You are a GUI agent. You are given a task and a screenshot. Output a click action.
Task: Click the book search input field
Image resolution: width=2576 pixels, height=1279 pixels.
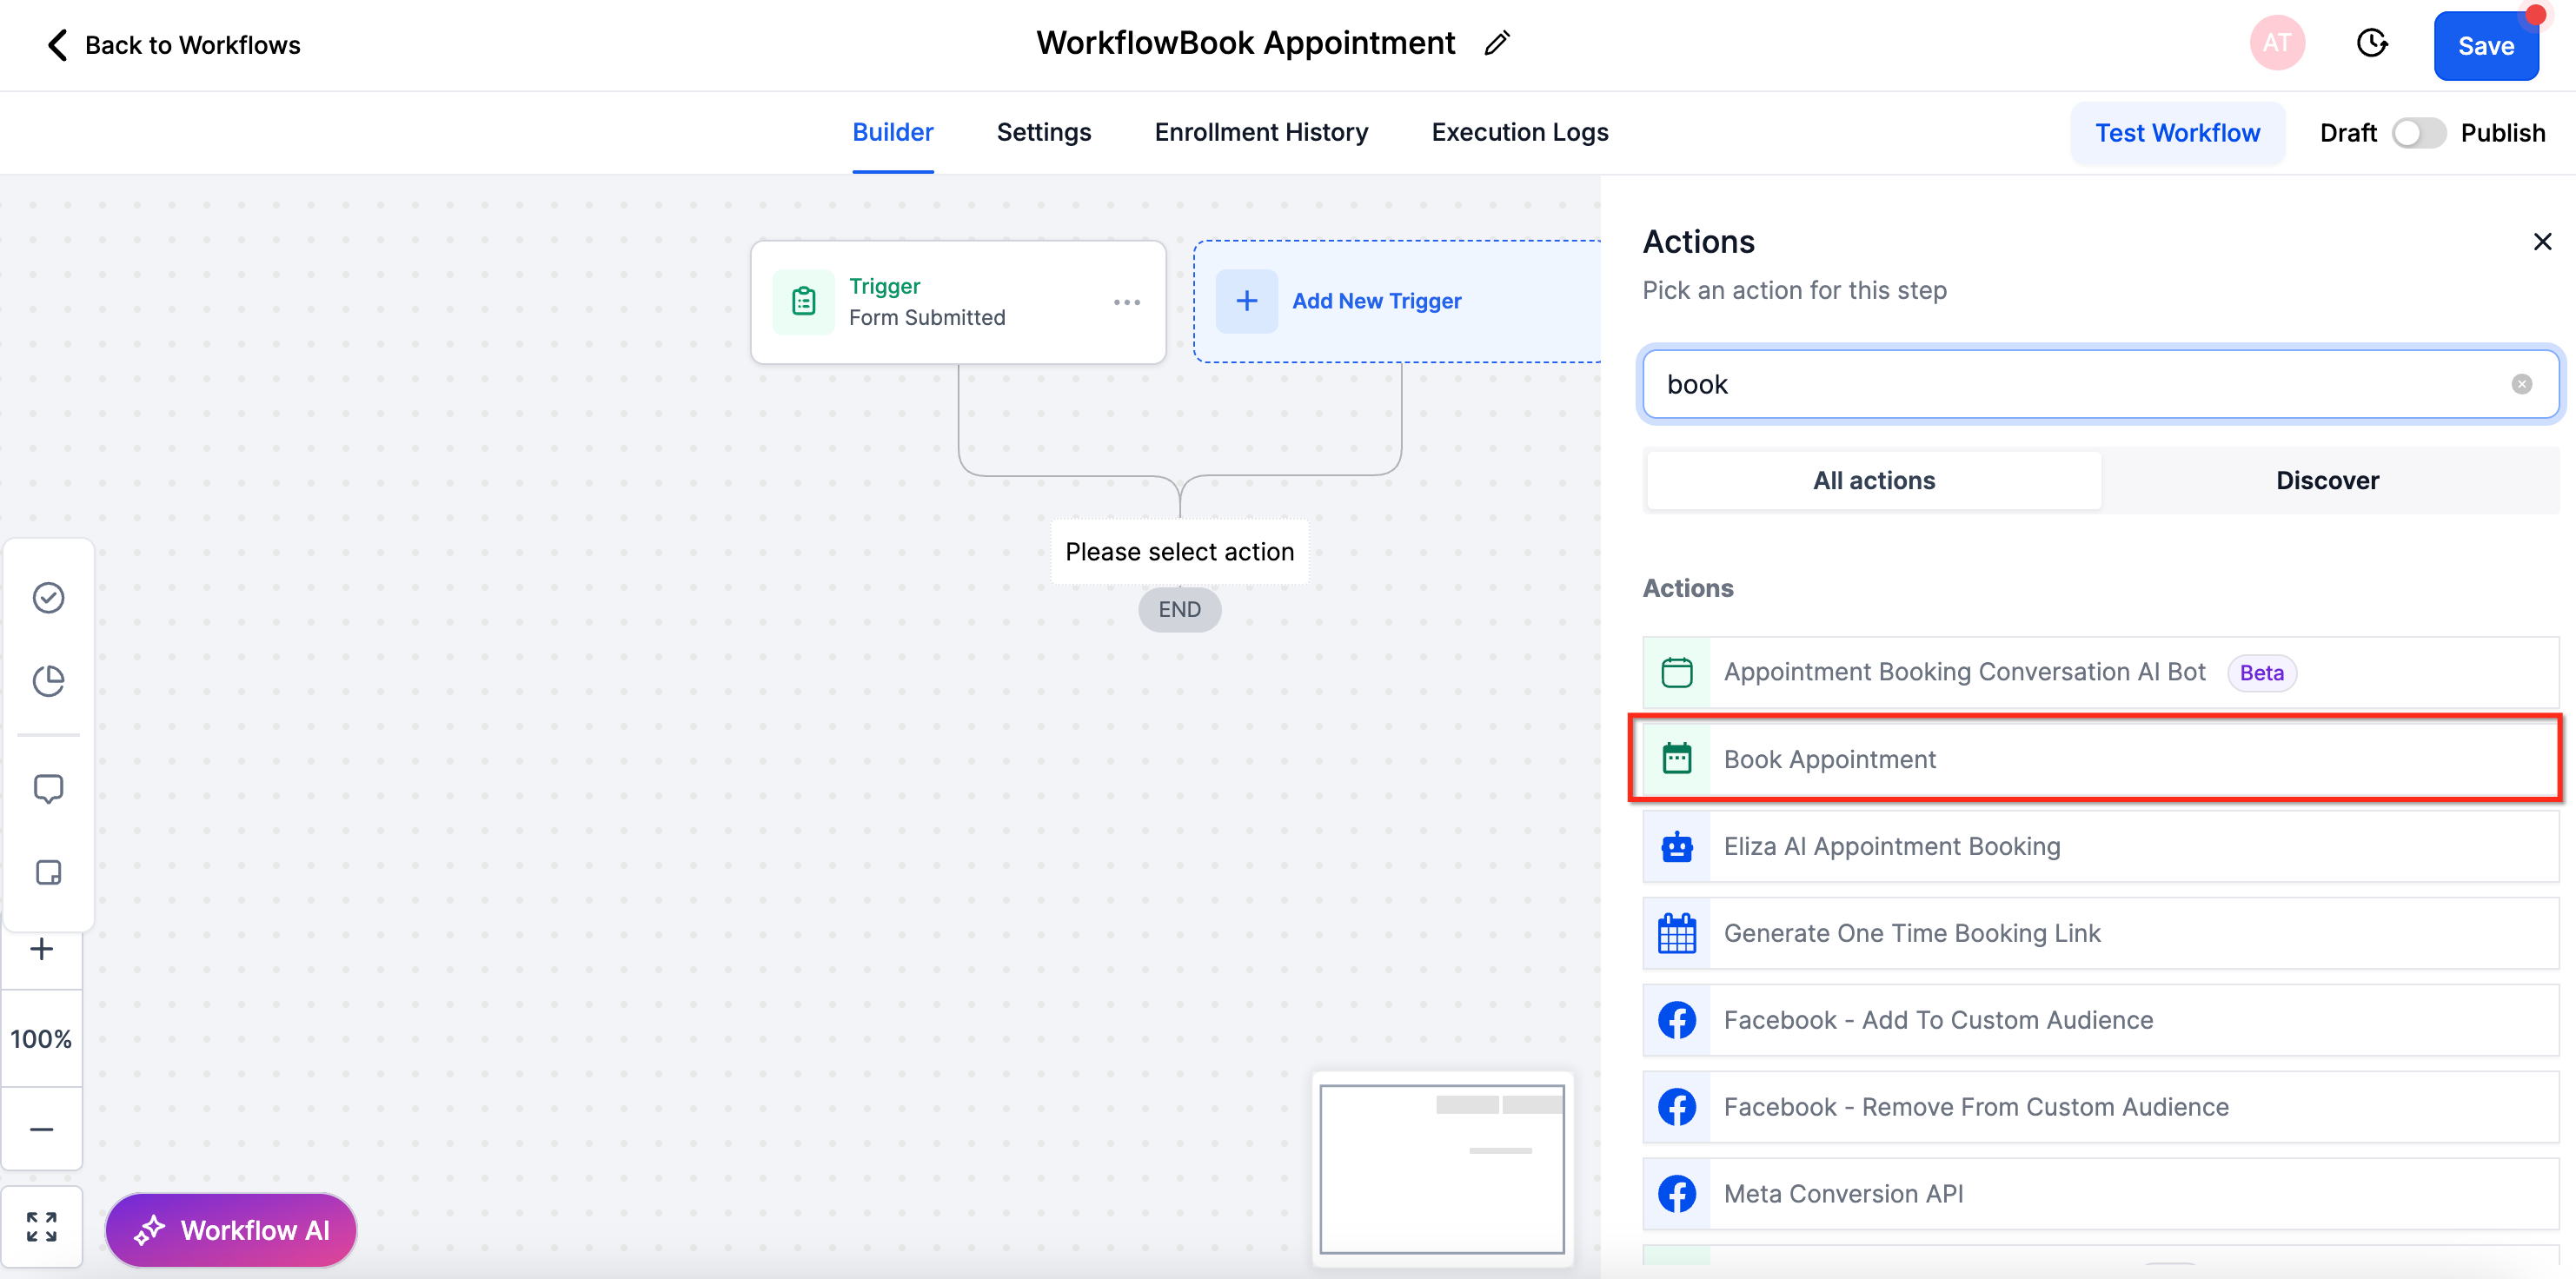pyautogui.click(x=2080, y=384)
